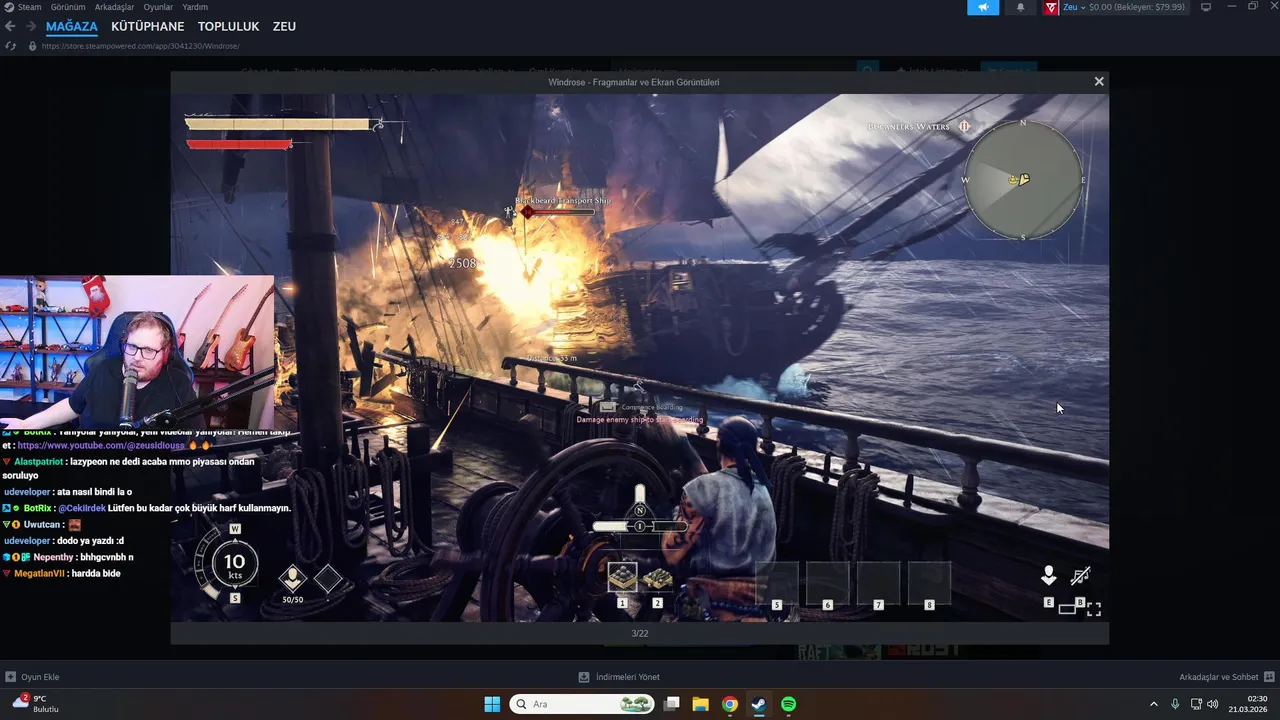Screen dimensions: 1280x720
Task: Reload the store page
Action: coord(10,46)
